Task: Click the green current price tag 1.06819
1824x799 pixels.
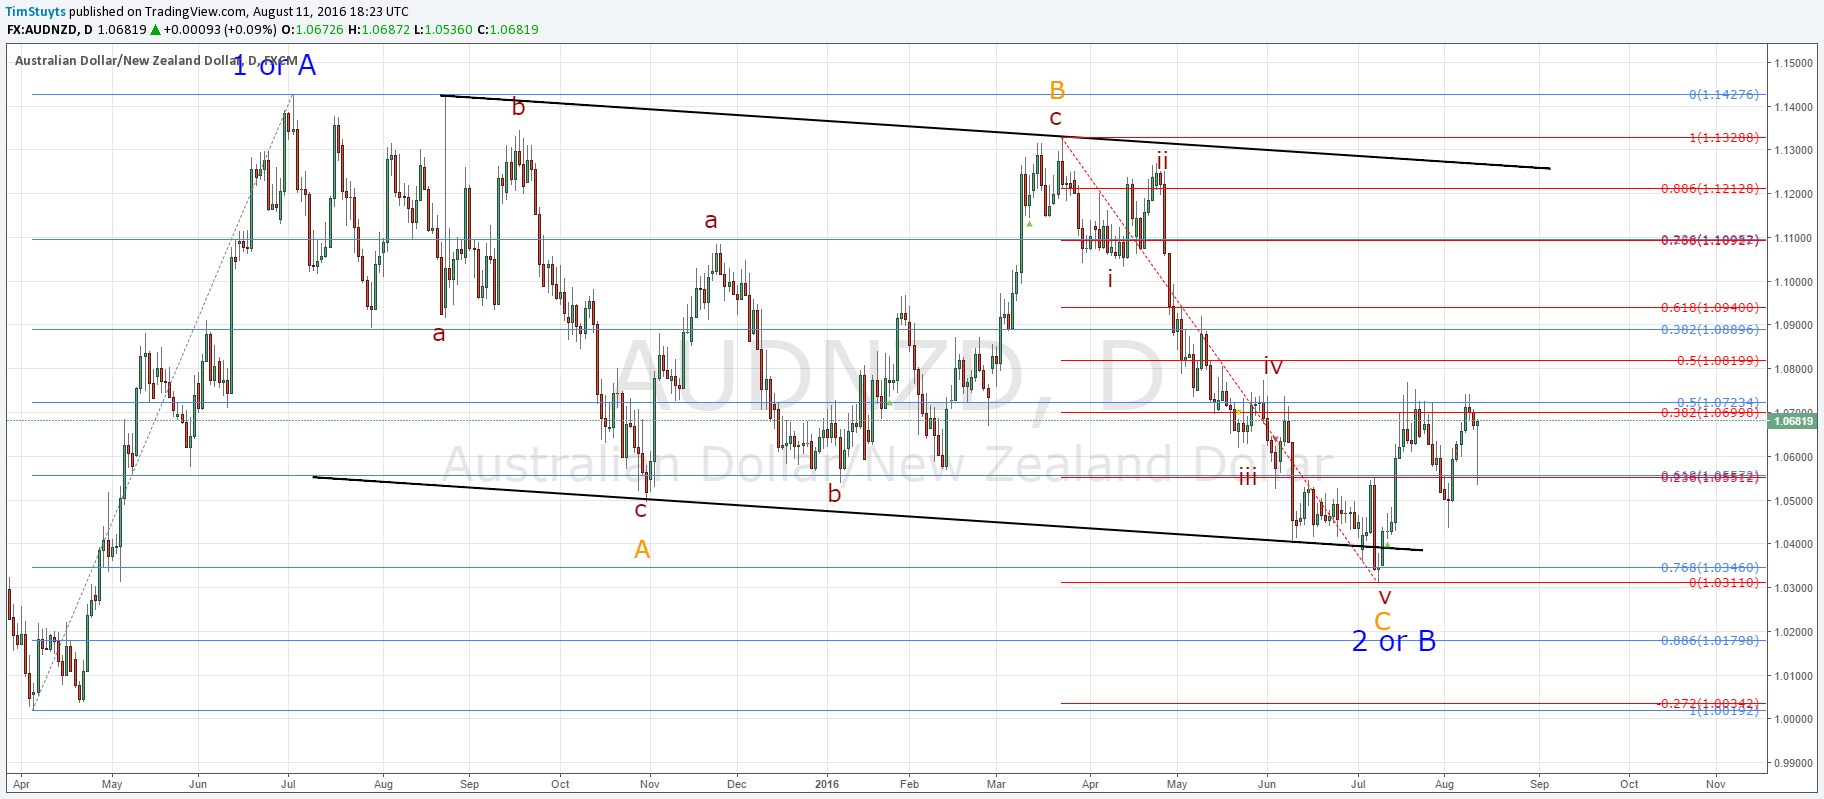Action: 1794,421
